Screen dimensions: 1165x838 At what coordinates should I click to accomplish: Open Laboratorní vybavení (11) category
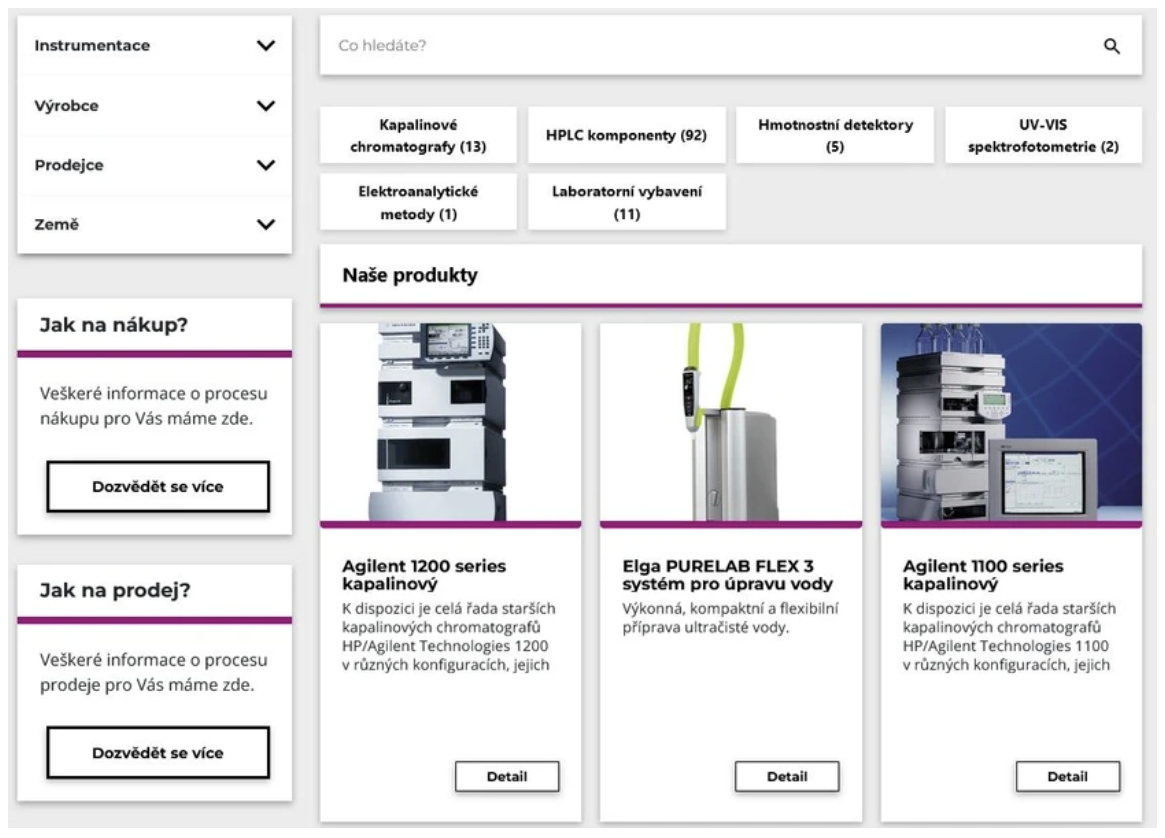[x=626, y=202]
